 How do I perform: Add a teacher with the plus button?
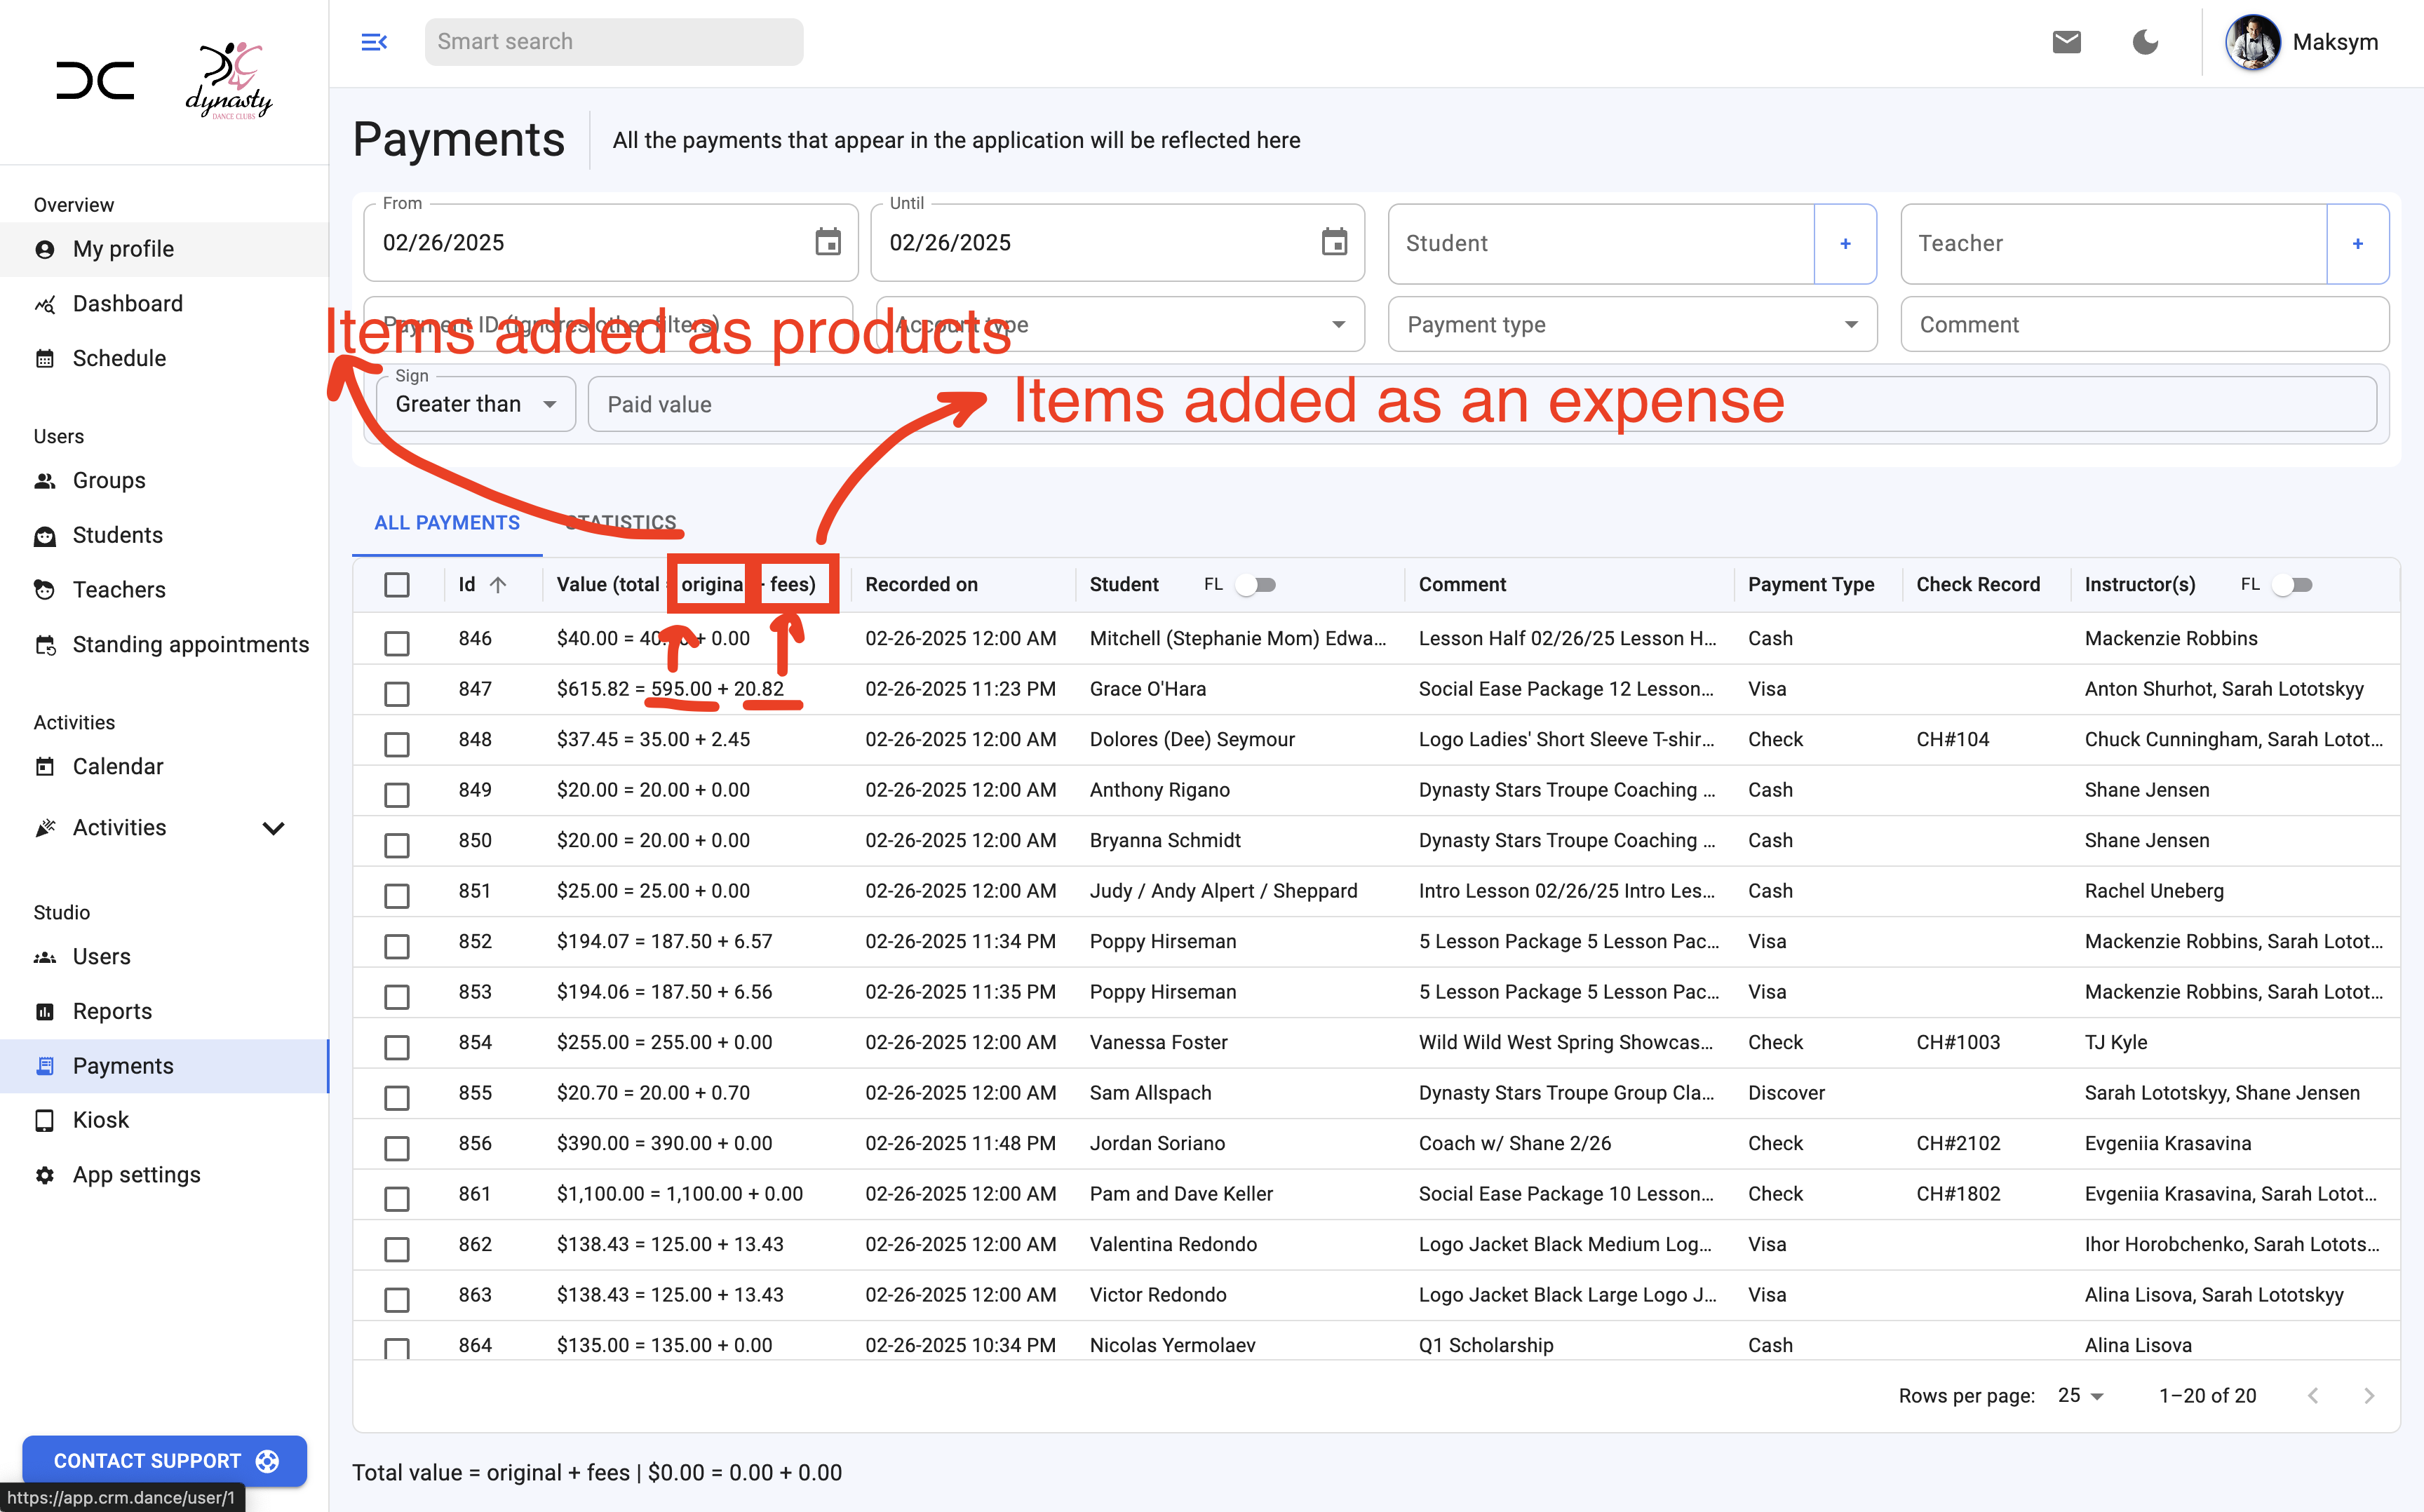click(x=2357, y=244)
